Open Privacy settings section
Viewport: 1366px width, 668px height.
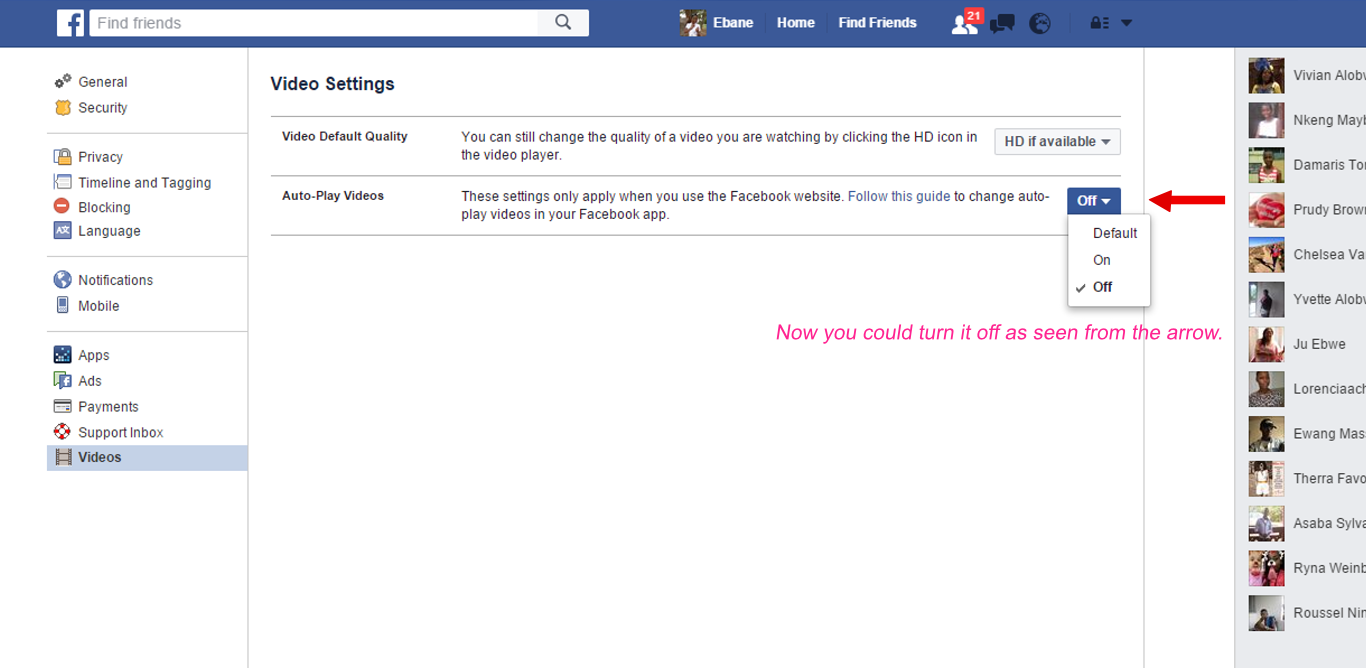pyautogui.click(x=100, y=157)
